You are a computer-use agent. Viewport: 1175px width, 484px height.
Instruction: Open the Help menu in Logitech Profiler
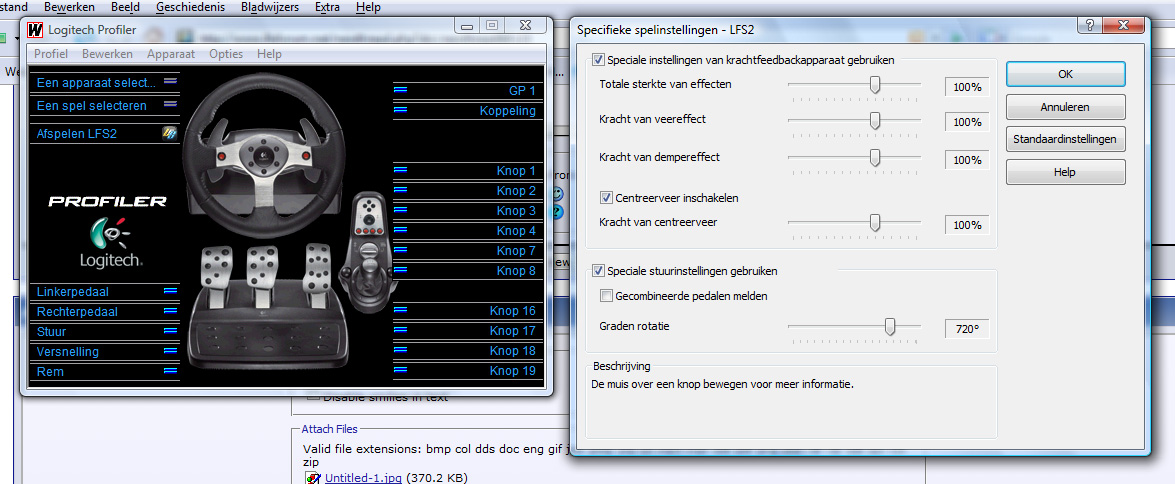click(x=269, y=54)
